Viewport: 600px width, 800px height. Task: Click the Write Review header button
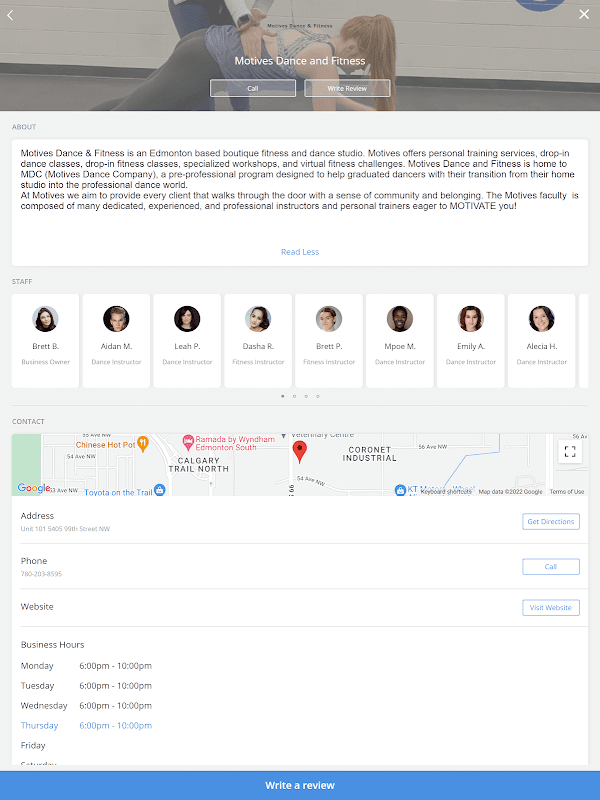[x=347, y=88]
